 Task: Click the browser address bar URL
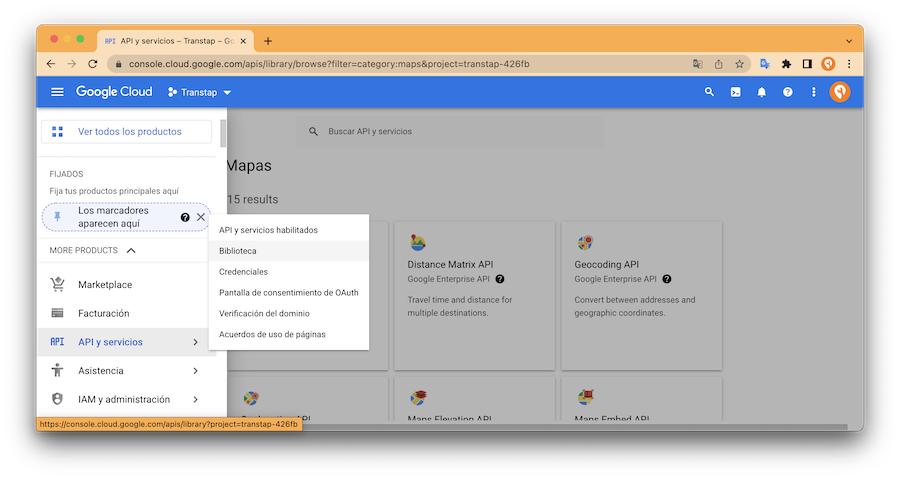pyautogui.click(x=329, y=64)
